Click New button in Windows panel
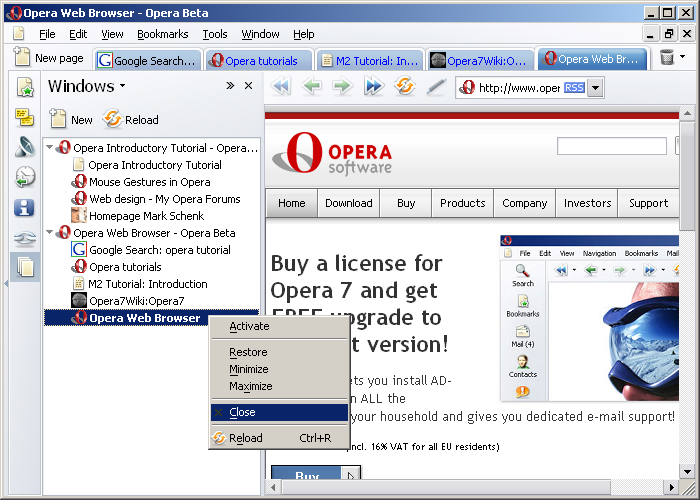Viewport: 700px width, 500px height. (71, 120)
